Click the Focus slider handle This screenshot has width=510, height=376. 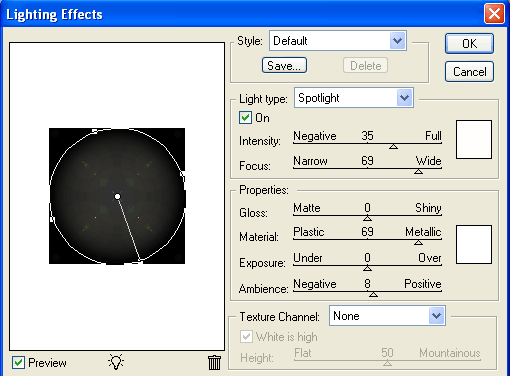(x=418, y=171)
